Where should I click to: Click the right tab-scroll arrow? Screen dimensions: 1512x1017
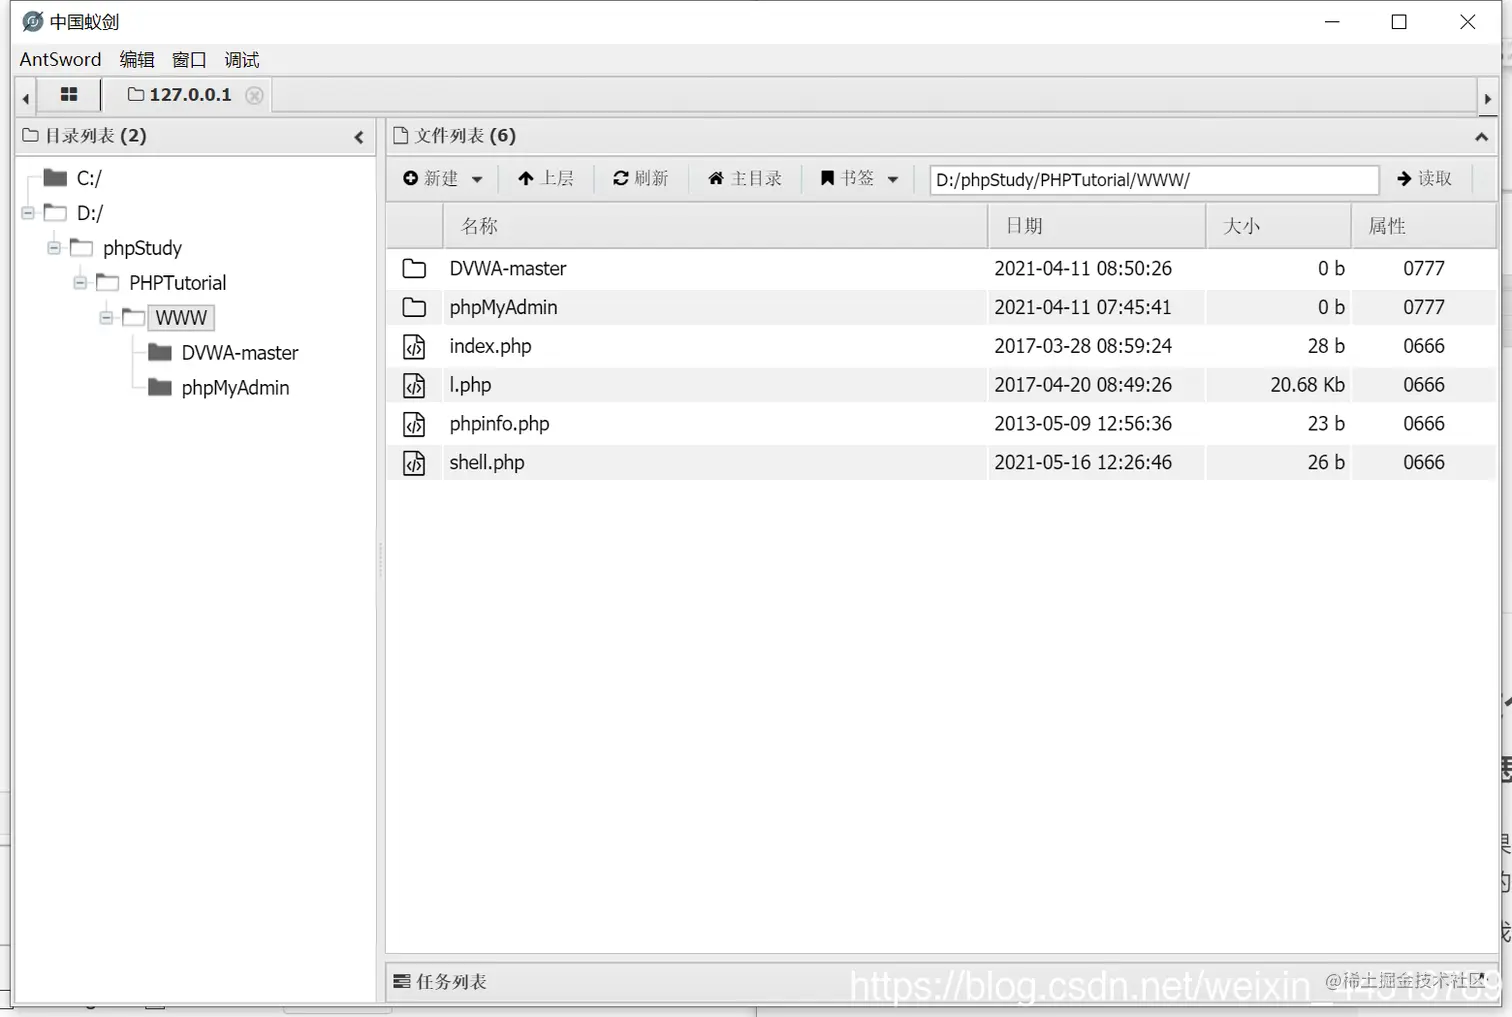1487,98
